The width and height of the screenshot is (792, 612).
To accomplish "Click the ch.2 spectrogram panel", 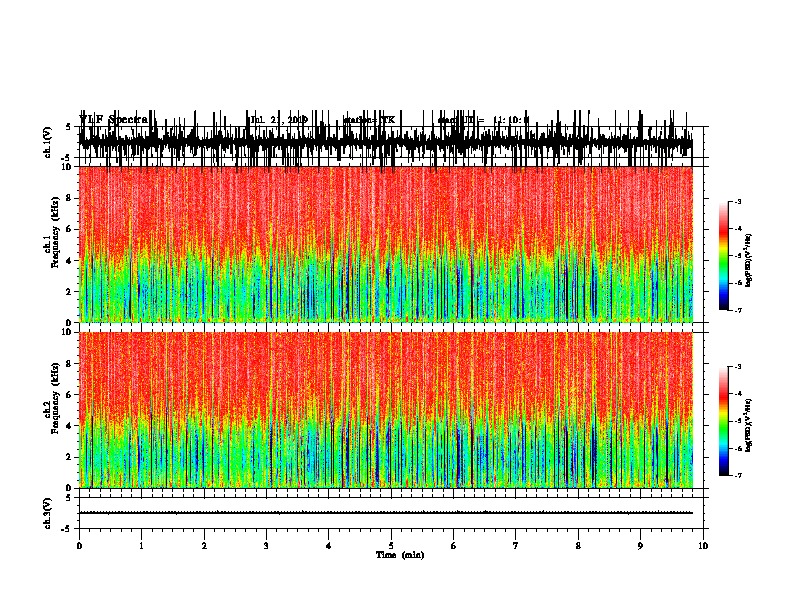I will coord(386,410).
